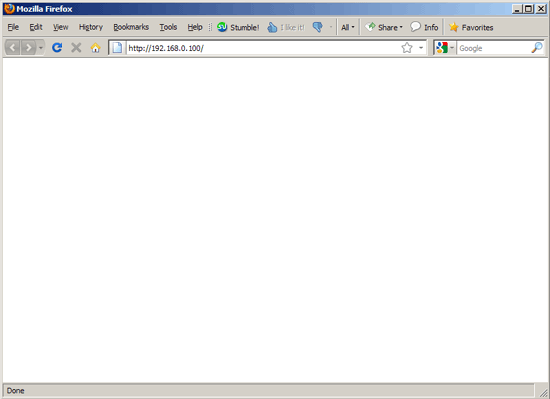The width and height of the screenshot is (550, 399).
Task: Click the I like it! thumbs up
Action: point(286,27)
